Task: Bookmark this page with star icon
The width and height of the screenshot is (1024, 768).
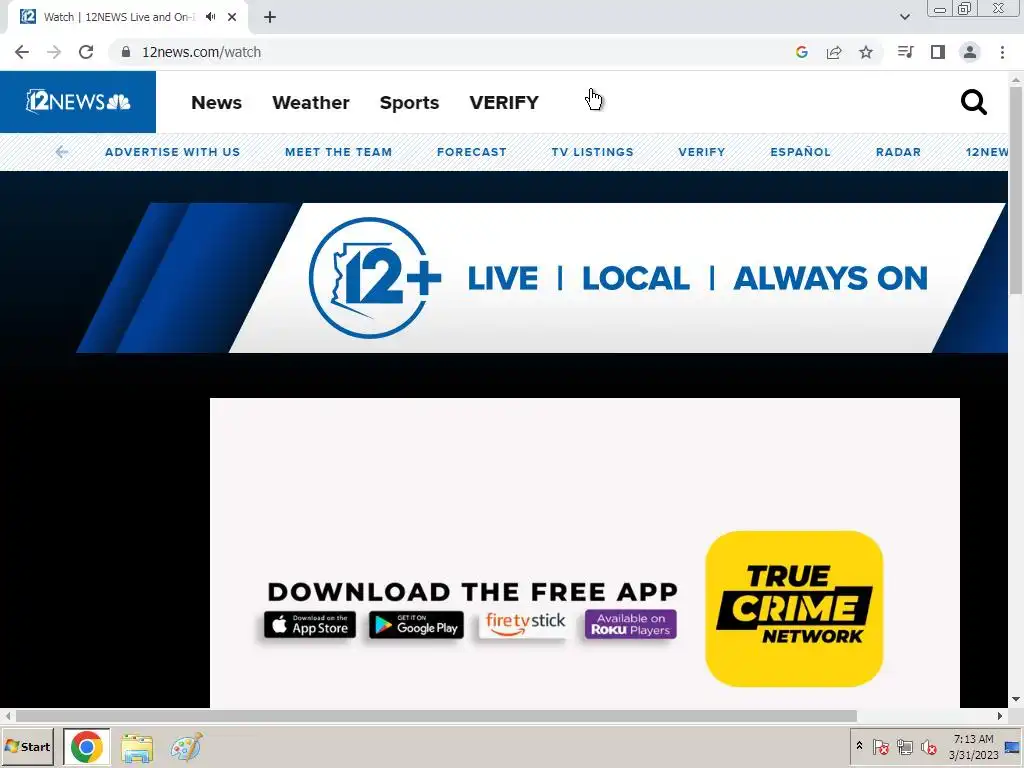Action: (866, 52)
